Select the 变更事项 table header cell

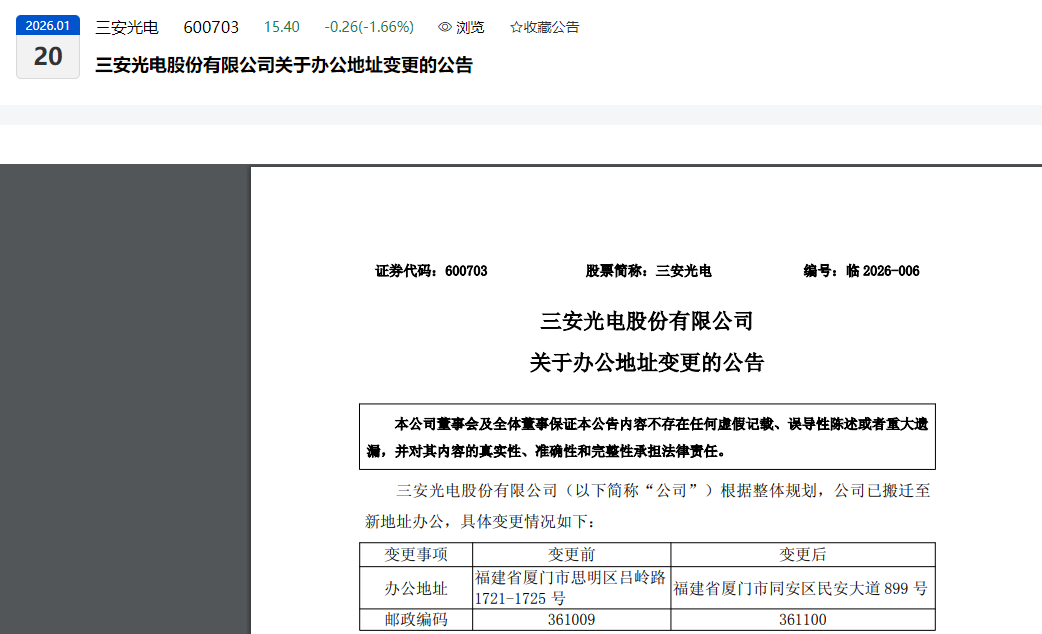[416, 555]
